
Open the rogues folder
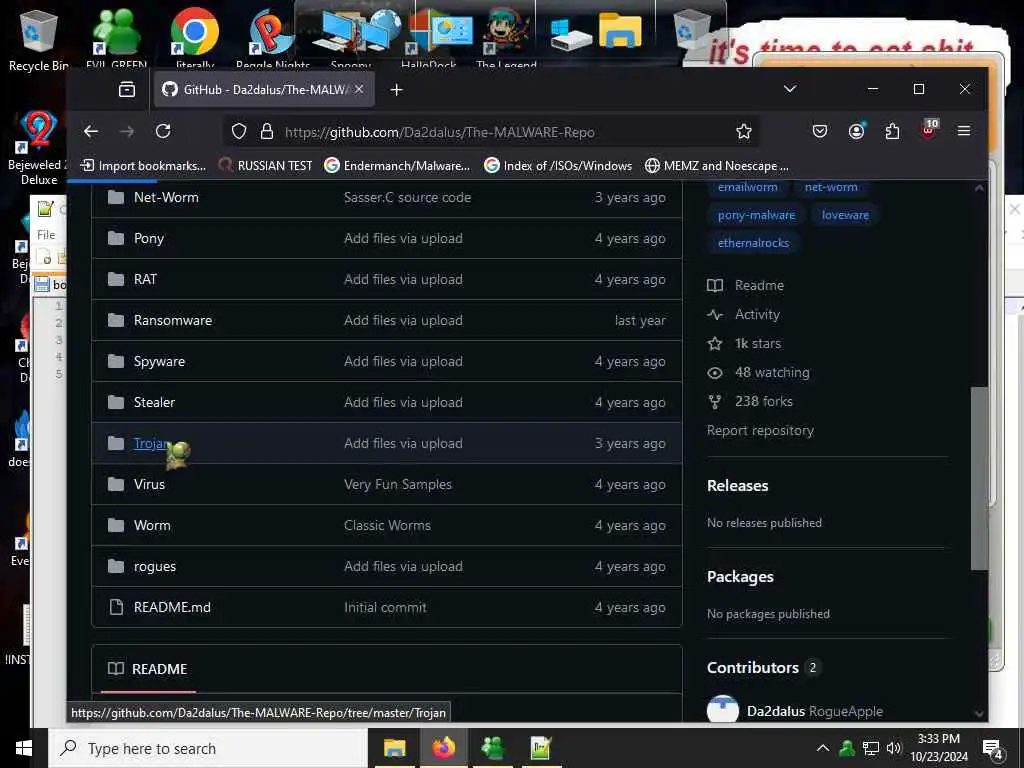tap(155, 567)
